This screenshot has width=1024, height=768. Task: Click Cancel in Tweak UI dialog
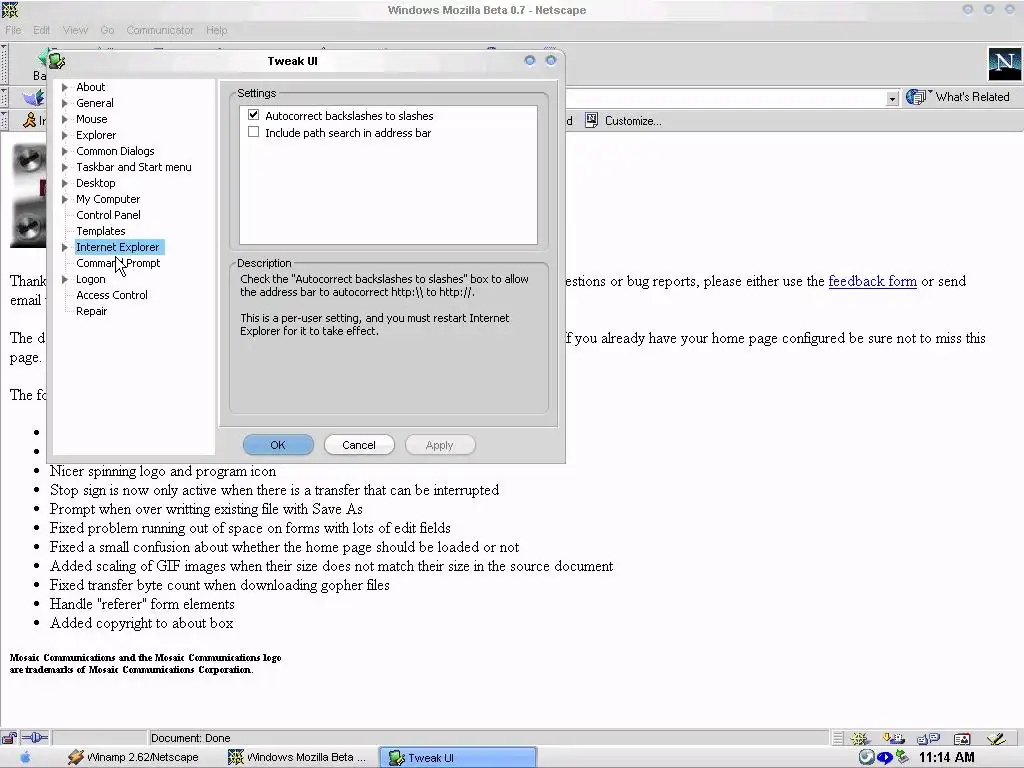pos(359,445)
